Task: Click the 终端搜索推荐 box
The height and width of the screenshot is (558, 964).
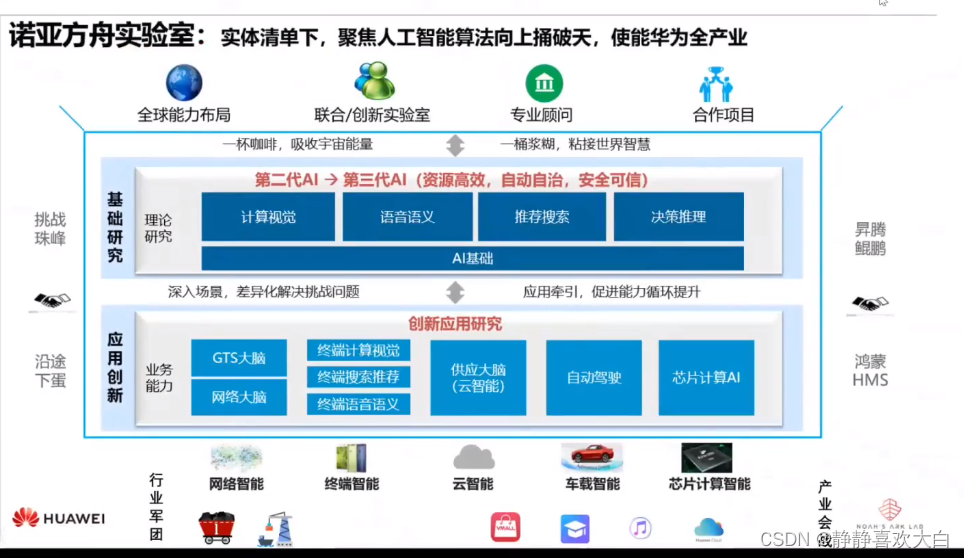Action: click(358, 377)
